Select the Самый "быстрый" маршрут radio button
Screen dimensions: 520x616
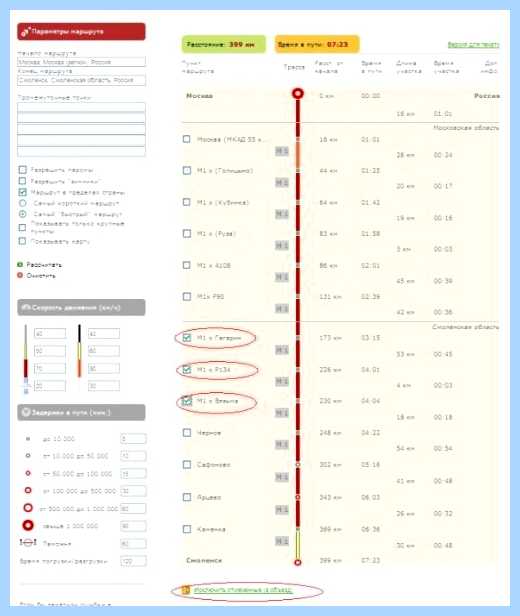click(x=22, y=214)
